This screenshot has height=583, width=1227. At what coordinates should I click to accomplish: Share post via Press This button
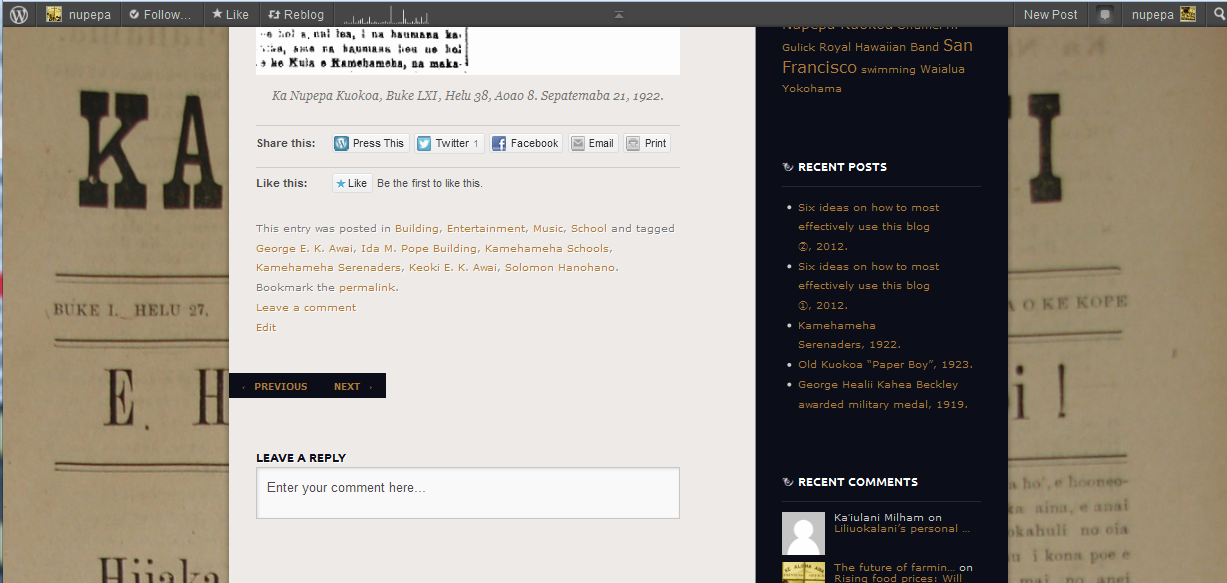pos(369,143)
